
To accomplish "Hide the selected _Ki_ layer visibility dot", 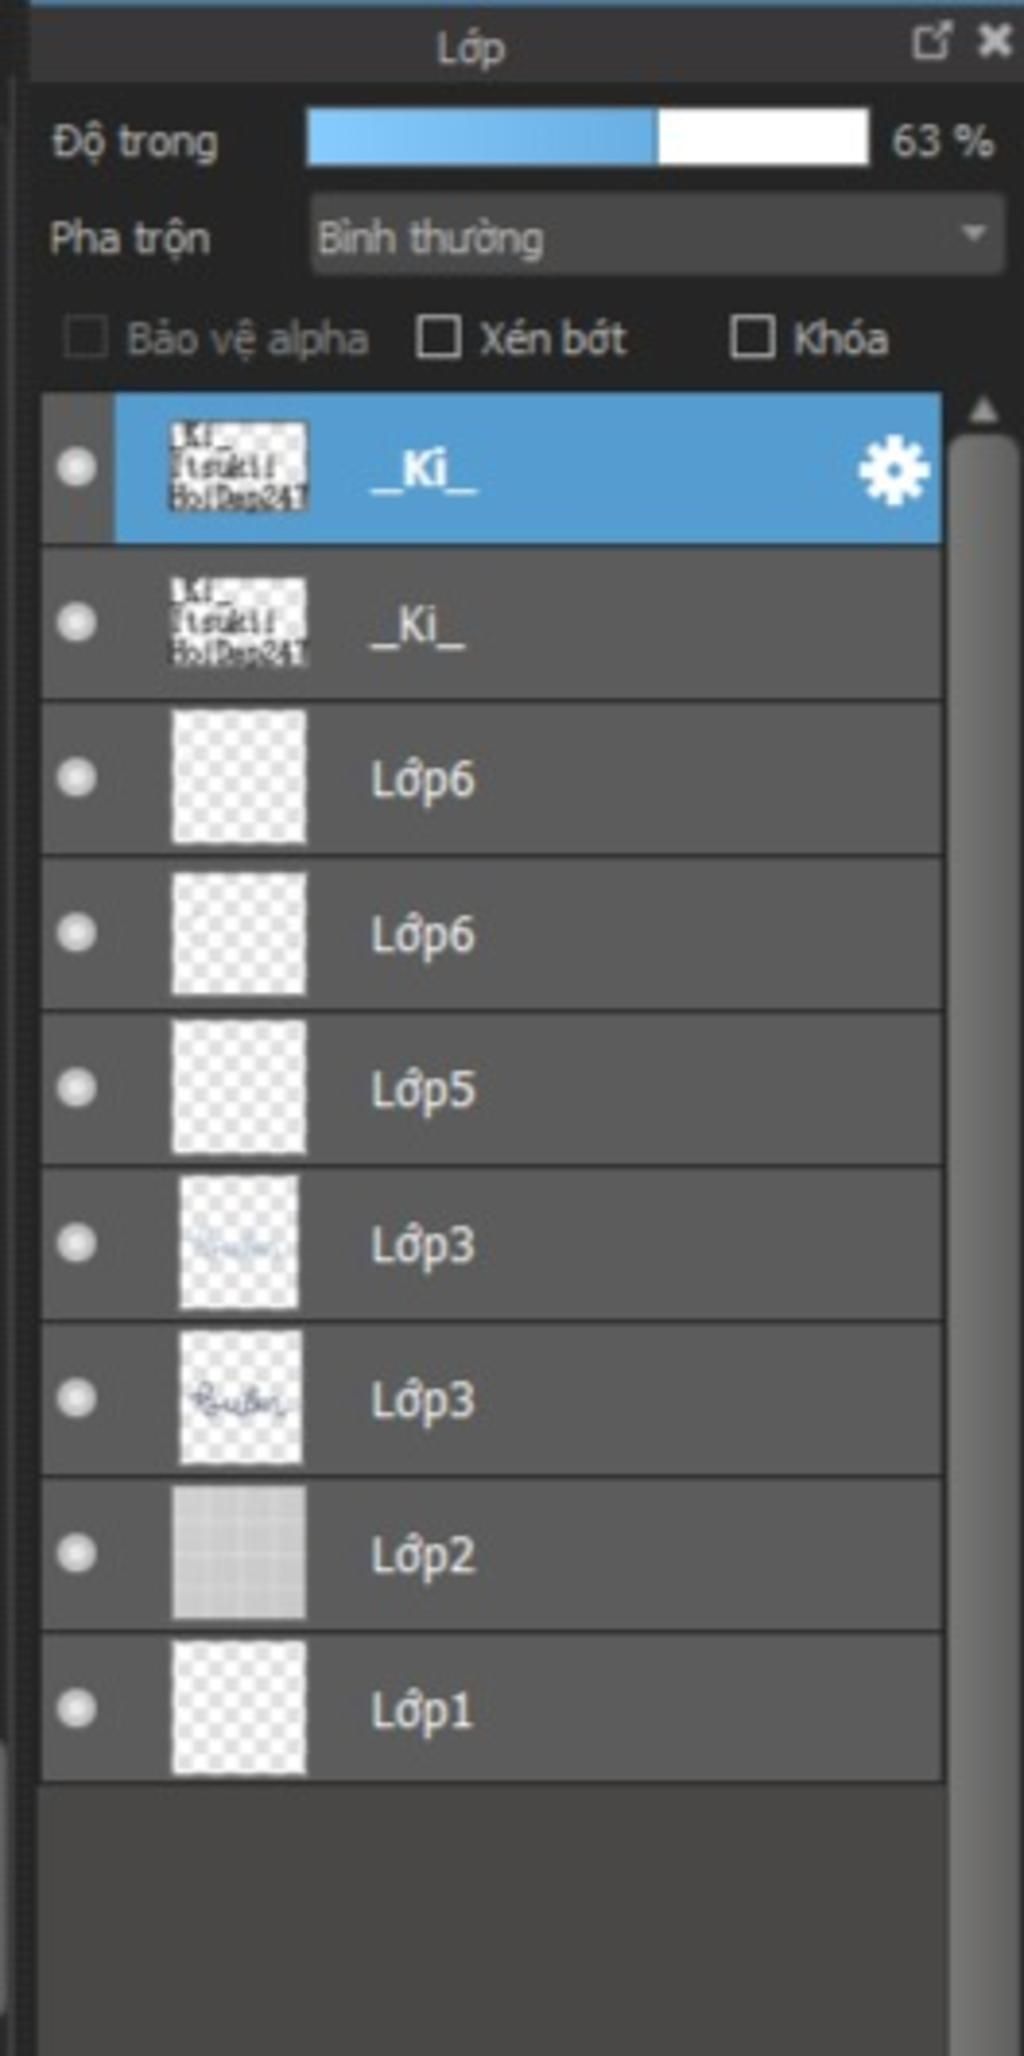I will (77, 467).
